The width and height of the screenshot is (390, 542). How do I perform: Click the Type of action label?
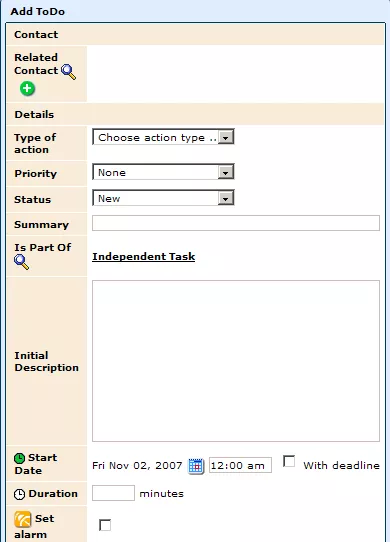(x=35, y=143)
